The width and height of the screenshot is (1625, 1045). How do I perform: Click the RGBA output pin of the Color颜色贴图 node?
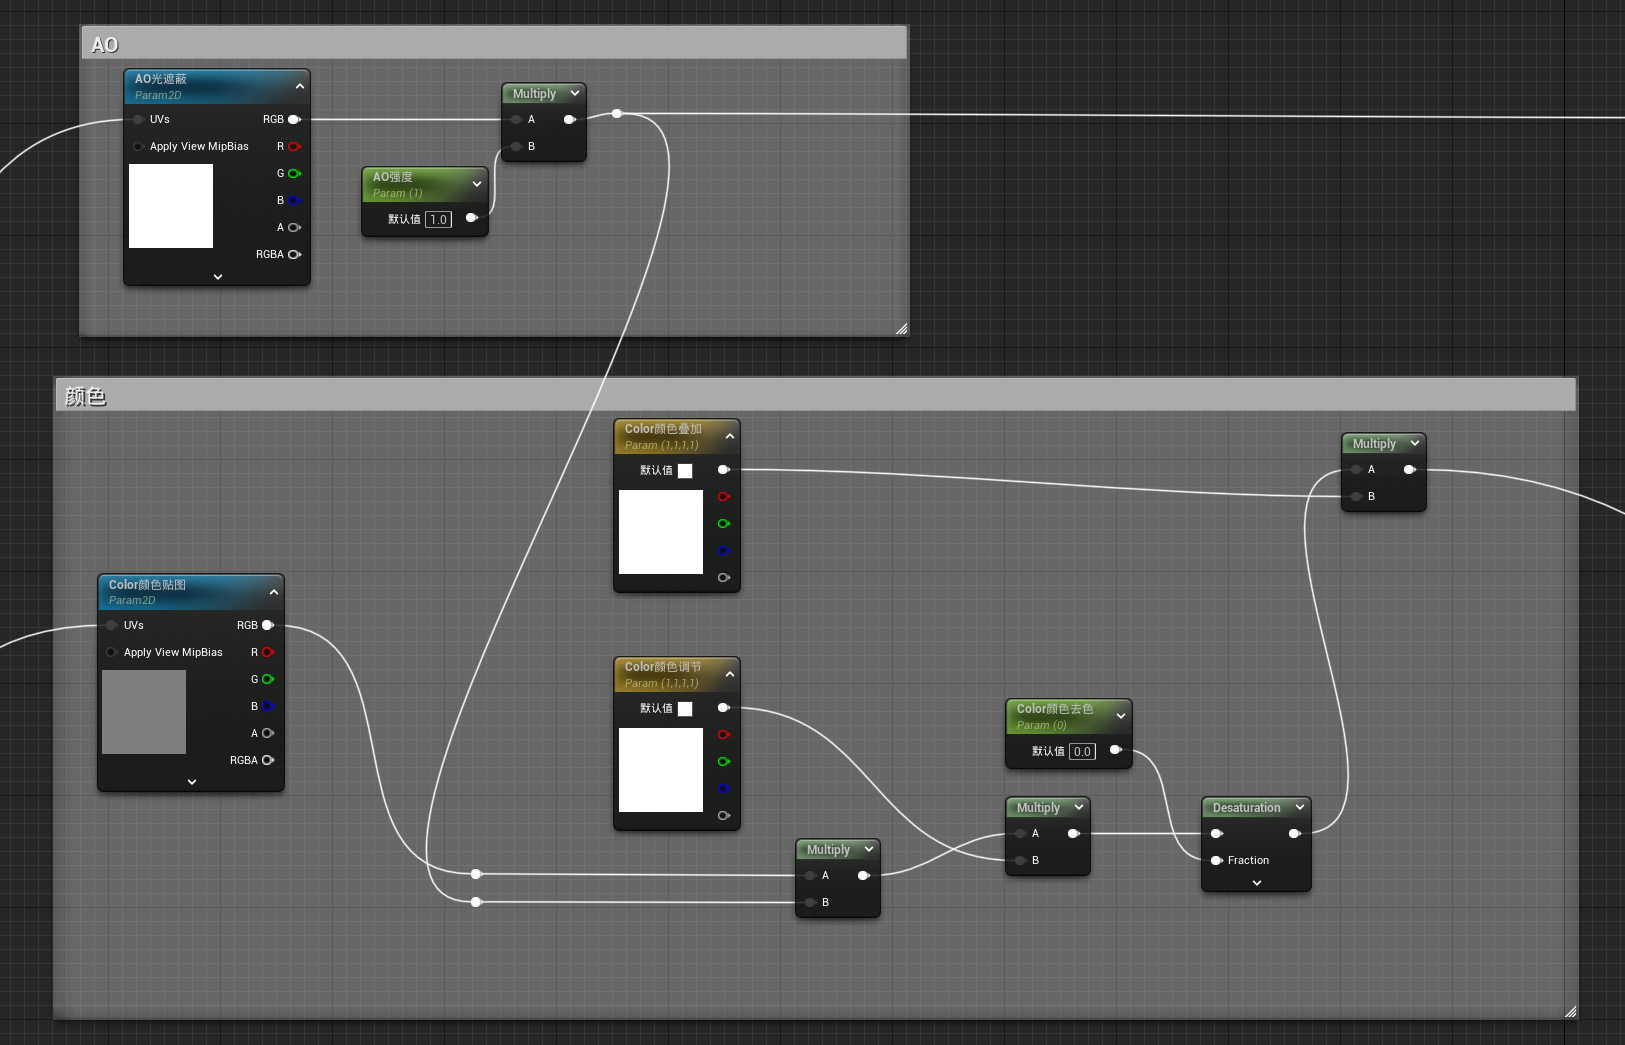click(268, 760)
